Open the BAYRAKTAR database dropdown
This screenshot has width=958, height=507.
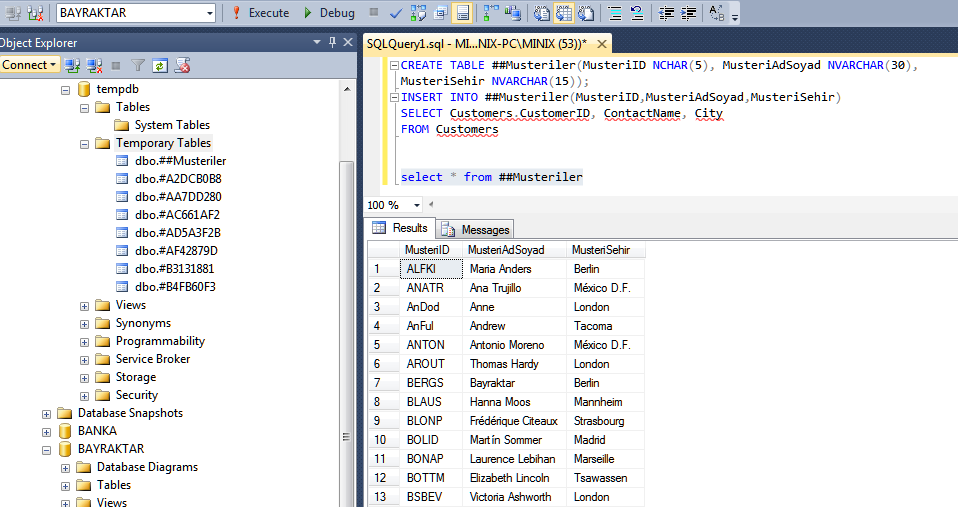click(x=208, y=13)
